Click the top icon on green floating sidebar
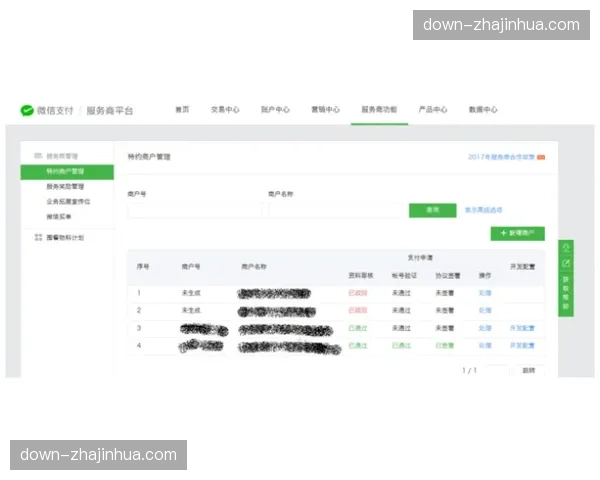The height and width of the screenshot is (480, 600). 566,247
